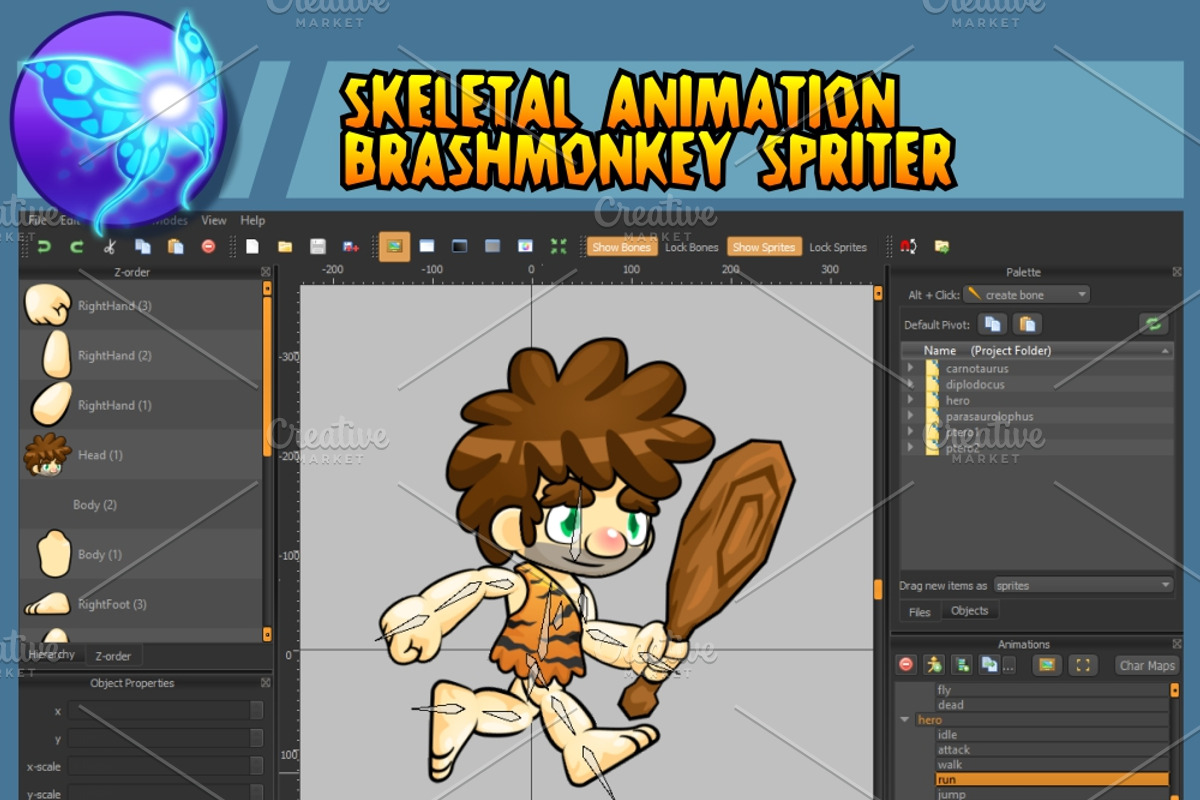Click the Name column sort arrow in Palette
1200x800 pixels.
point(1164,351)
